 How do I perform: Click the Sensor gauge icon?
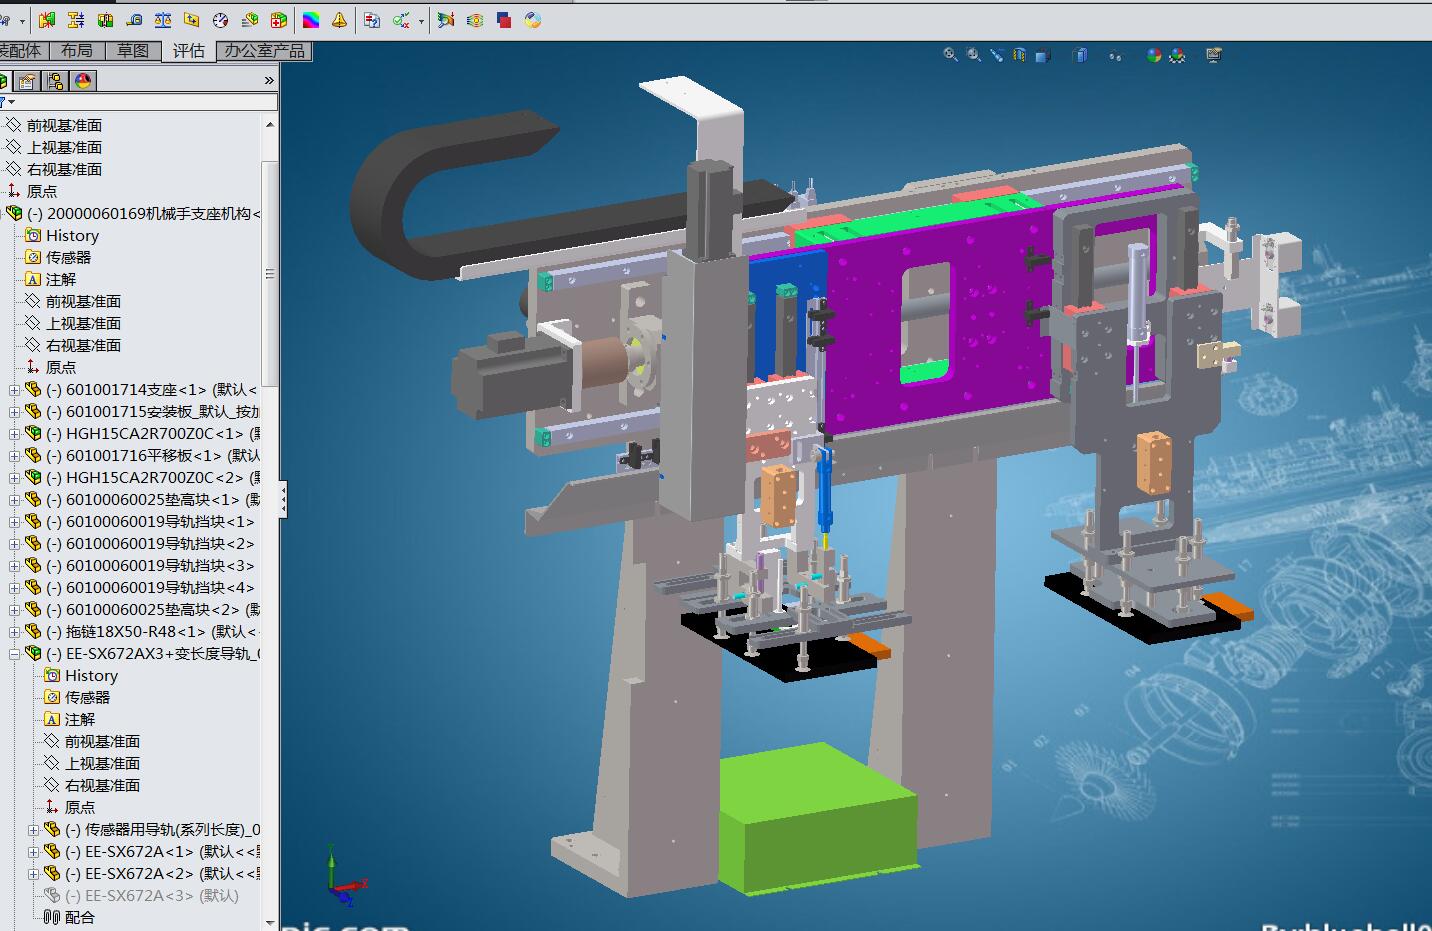(x=221, y=19)
